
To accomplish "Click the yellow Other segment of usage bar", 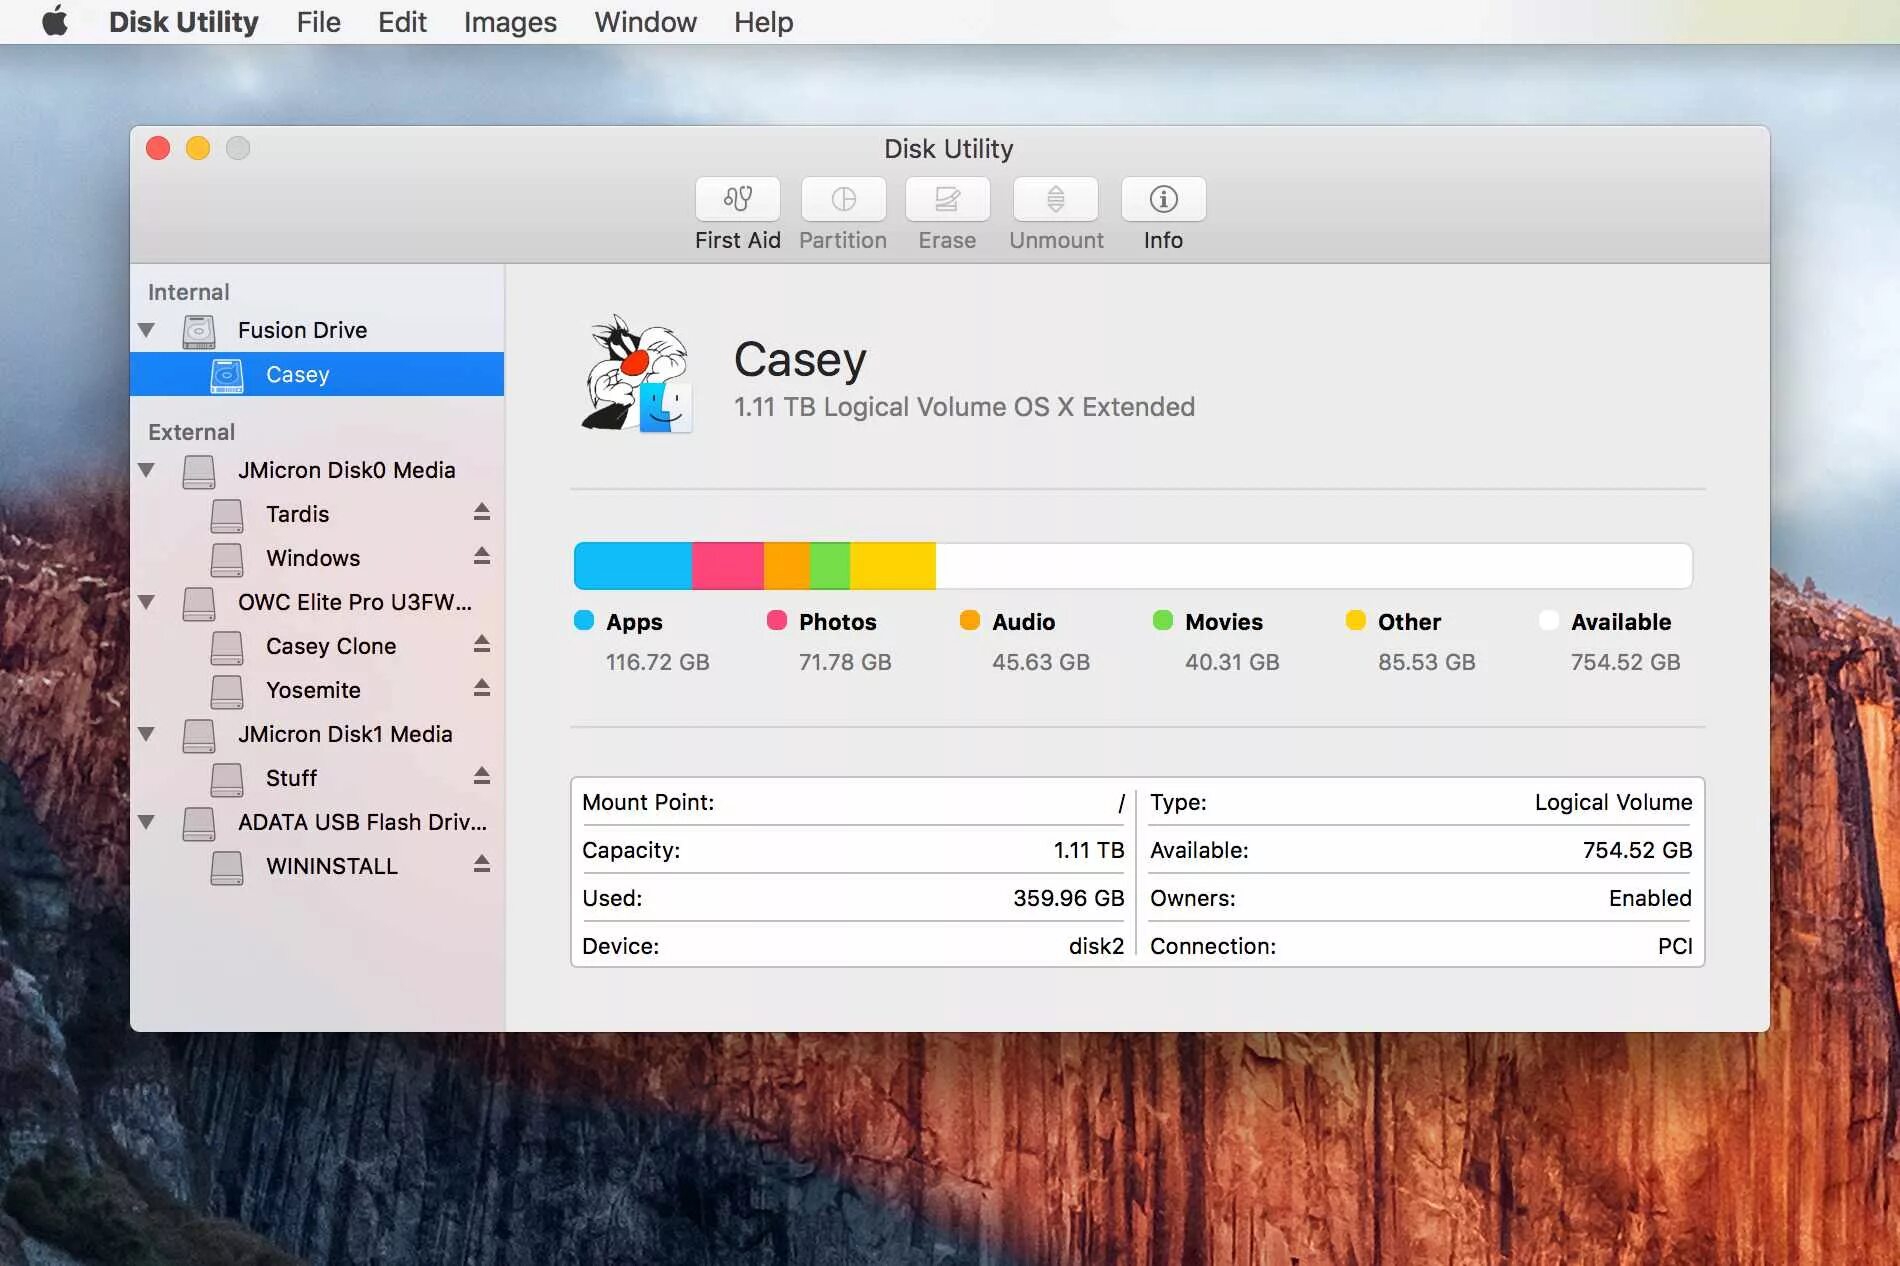I will 893,566.
